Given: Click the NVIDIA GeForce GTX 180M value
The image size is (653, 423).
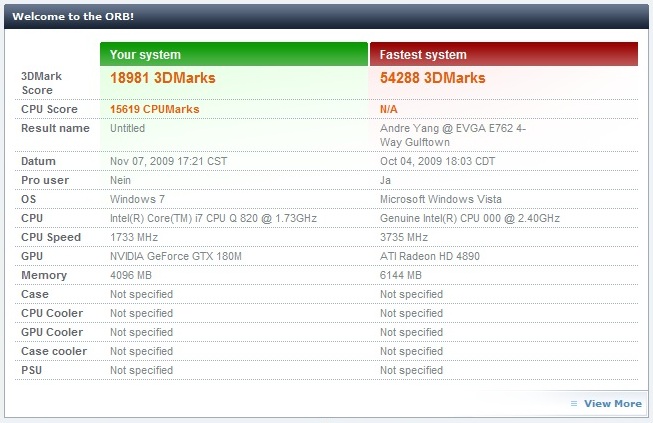Looking at the screenshot, I should point(176,256).
